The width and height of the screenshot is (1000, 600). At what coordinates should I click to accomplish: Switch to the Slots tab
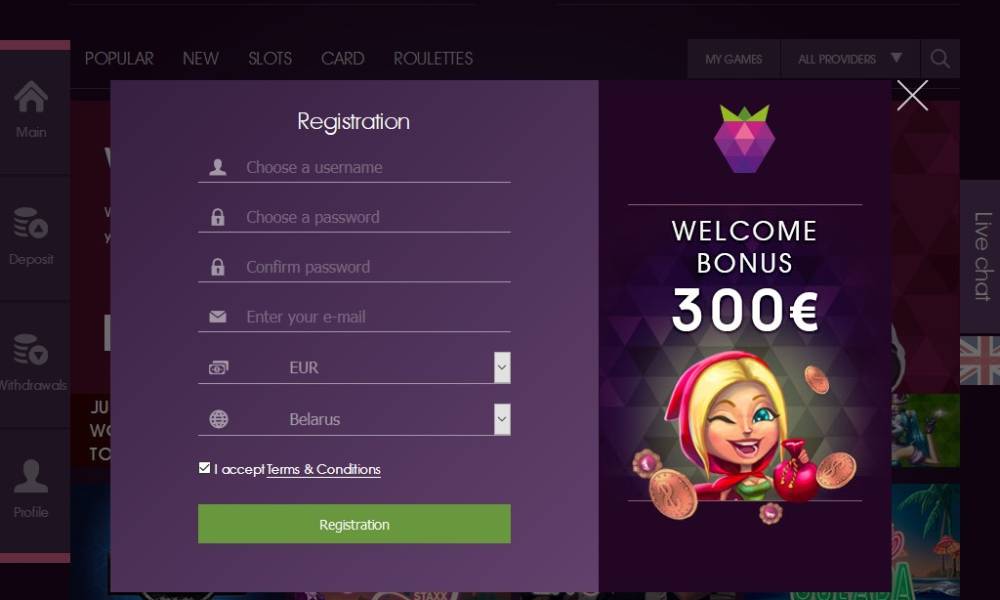pyautogui.click(x=270, y=59)
